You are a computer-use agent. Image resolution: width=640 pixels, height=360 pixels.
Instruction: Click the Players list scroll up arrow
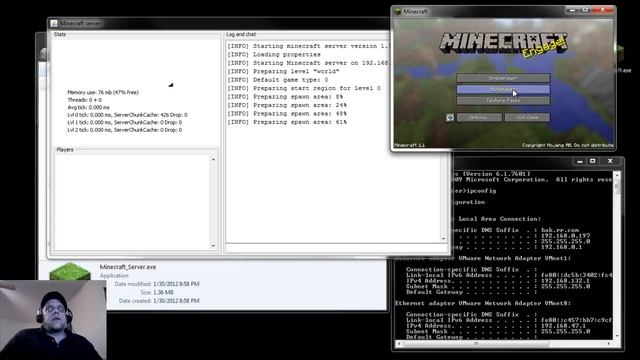point(213,159)
